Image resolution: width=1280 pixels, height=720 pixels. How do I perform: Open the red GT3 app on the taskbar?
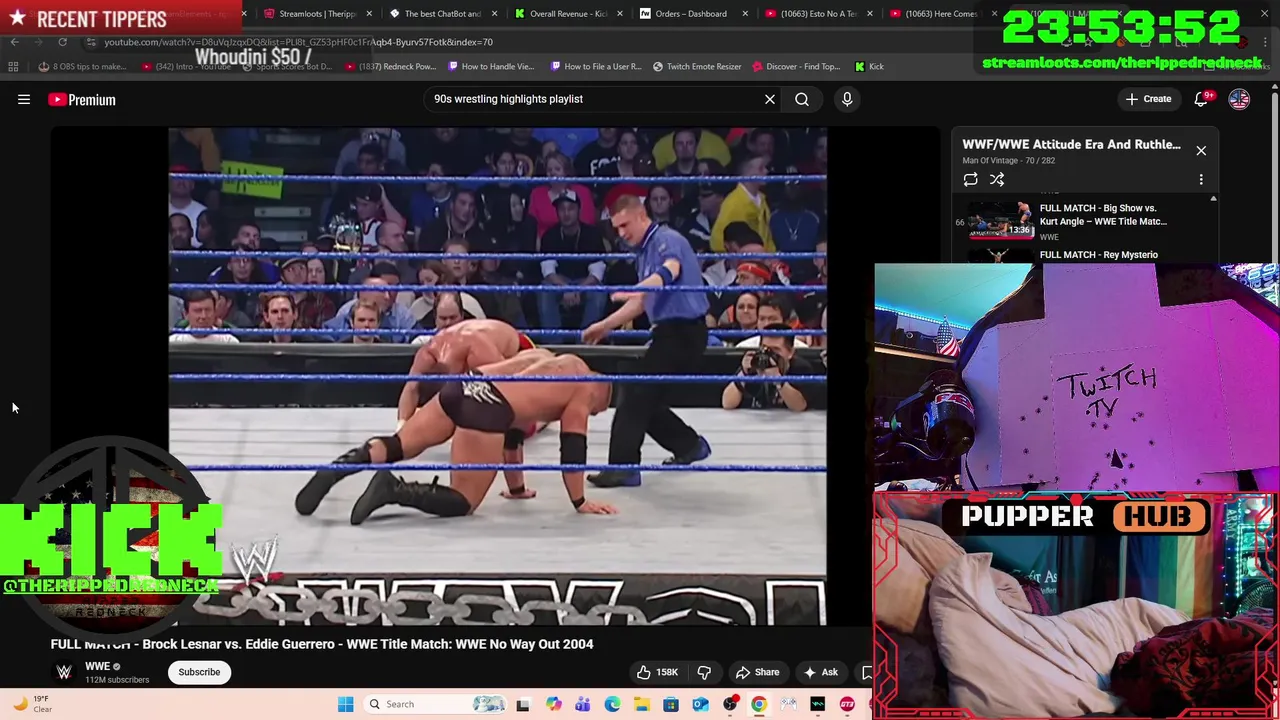click(x=847, y=704)
